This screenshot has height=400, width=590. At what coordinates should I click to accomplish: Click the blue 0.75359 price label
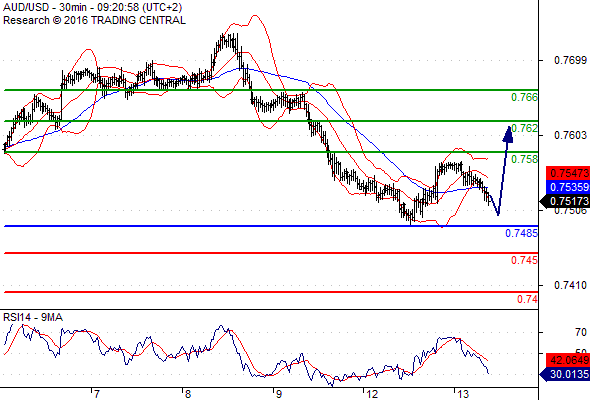568,187
